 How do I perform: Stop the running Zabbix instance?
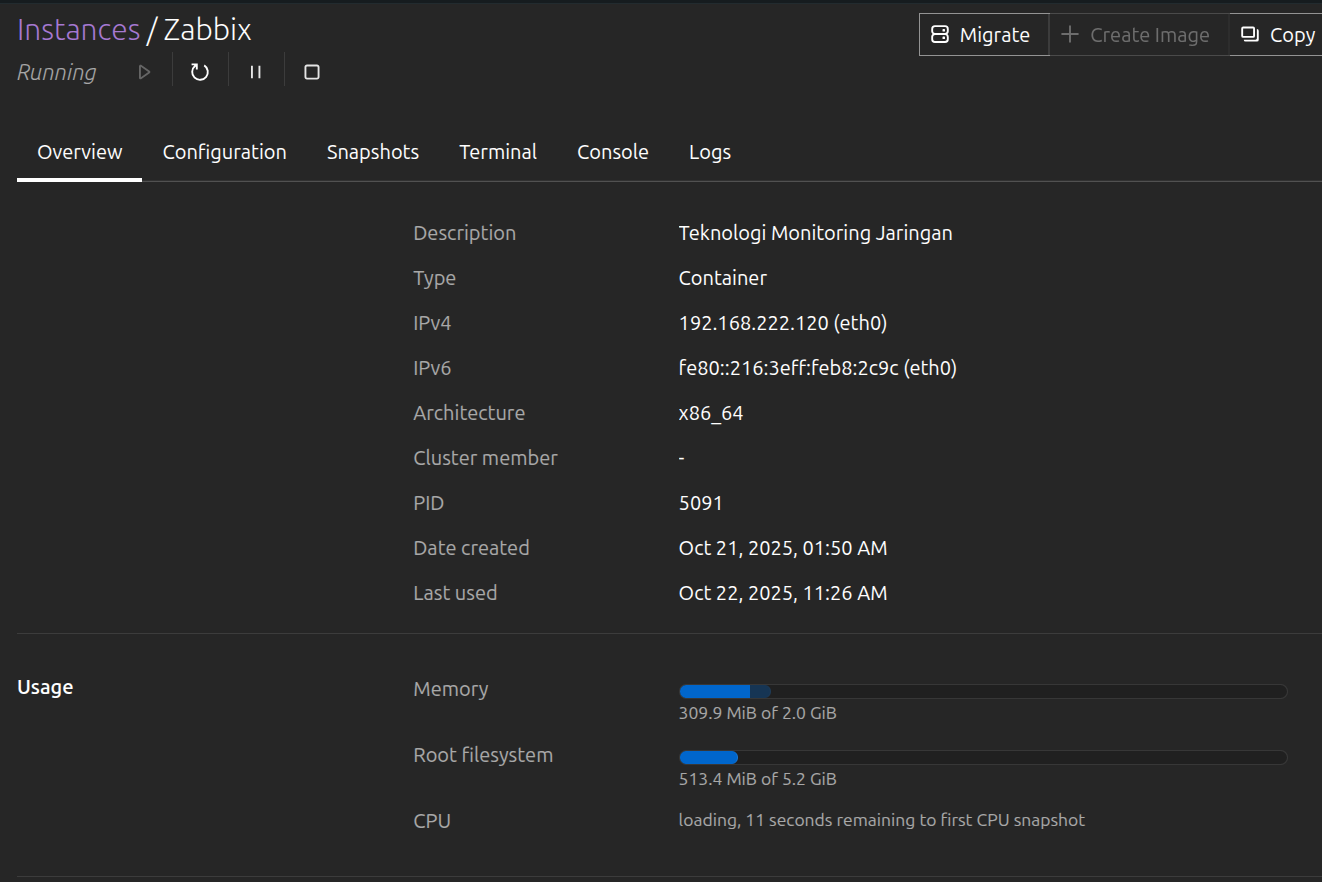(312, 72)
